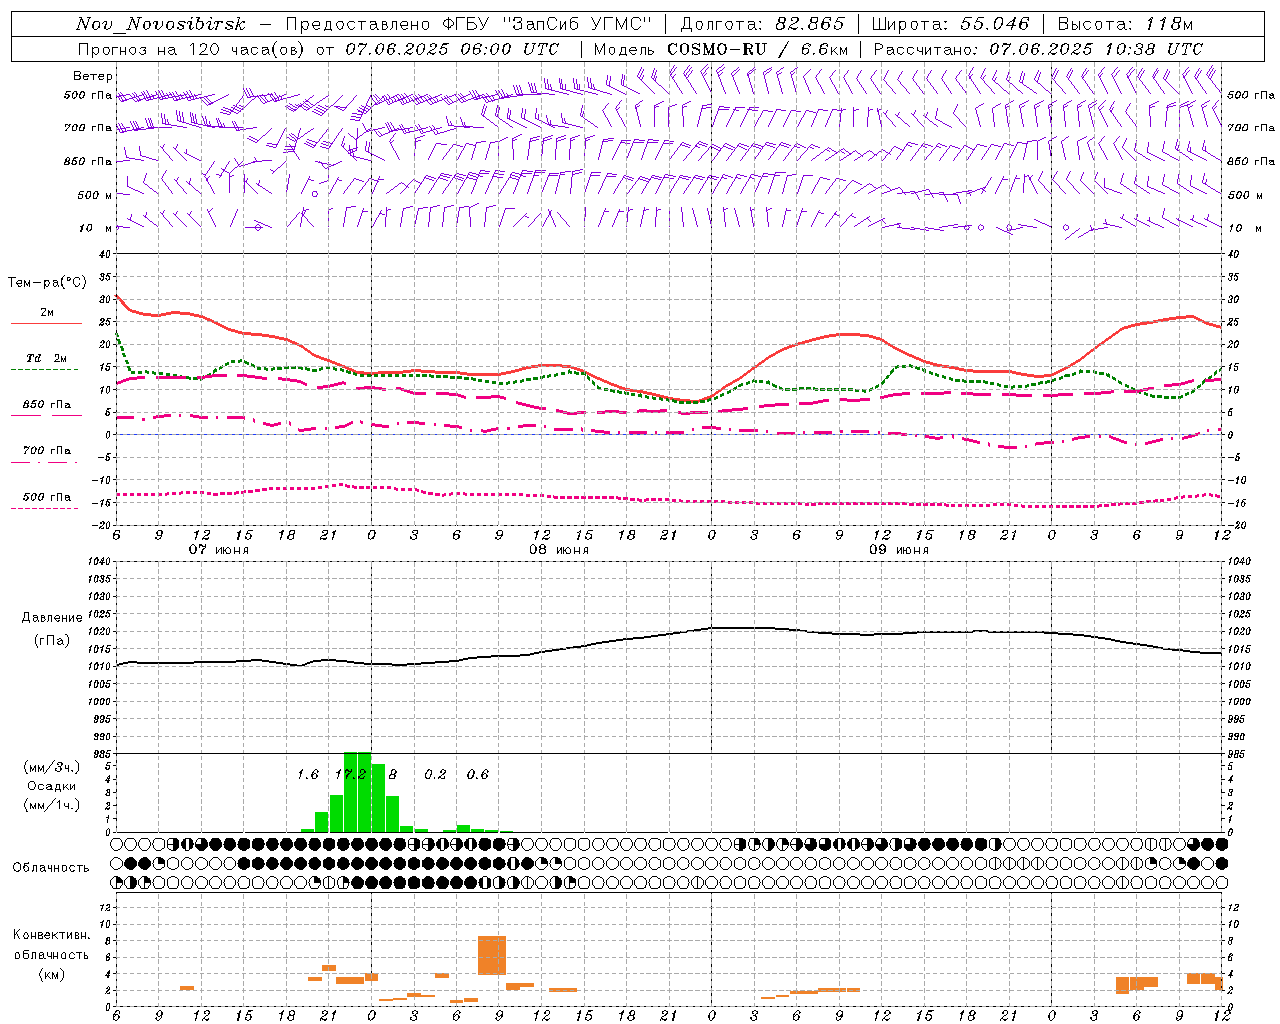The image size is (1280, 1024).
Task: Select the 0.6 precipitation total value
Action: click(x=478, y=775)
